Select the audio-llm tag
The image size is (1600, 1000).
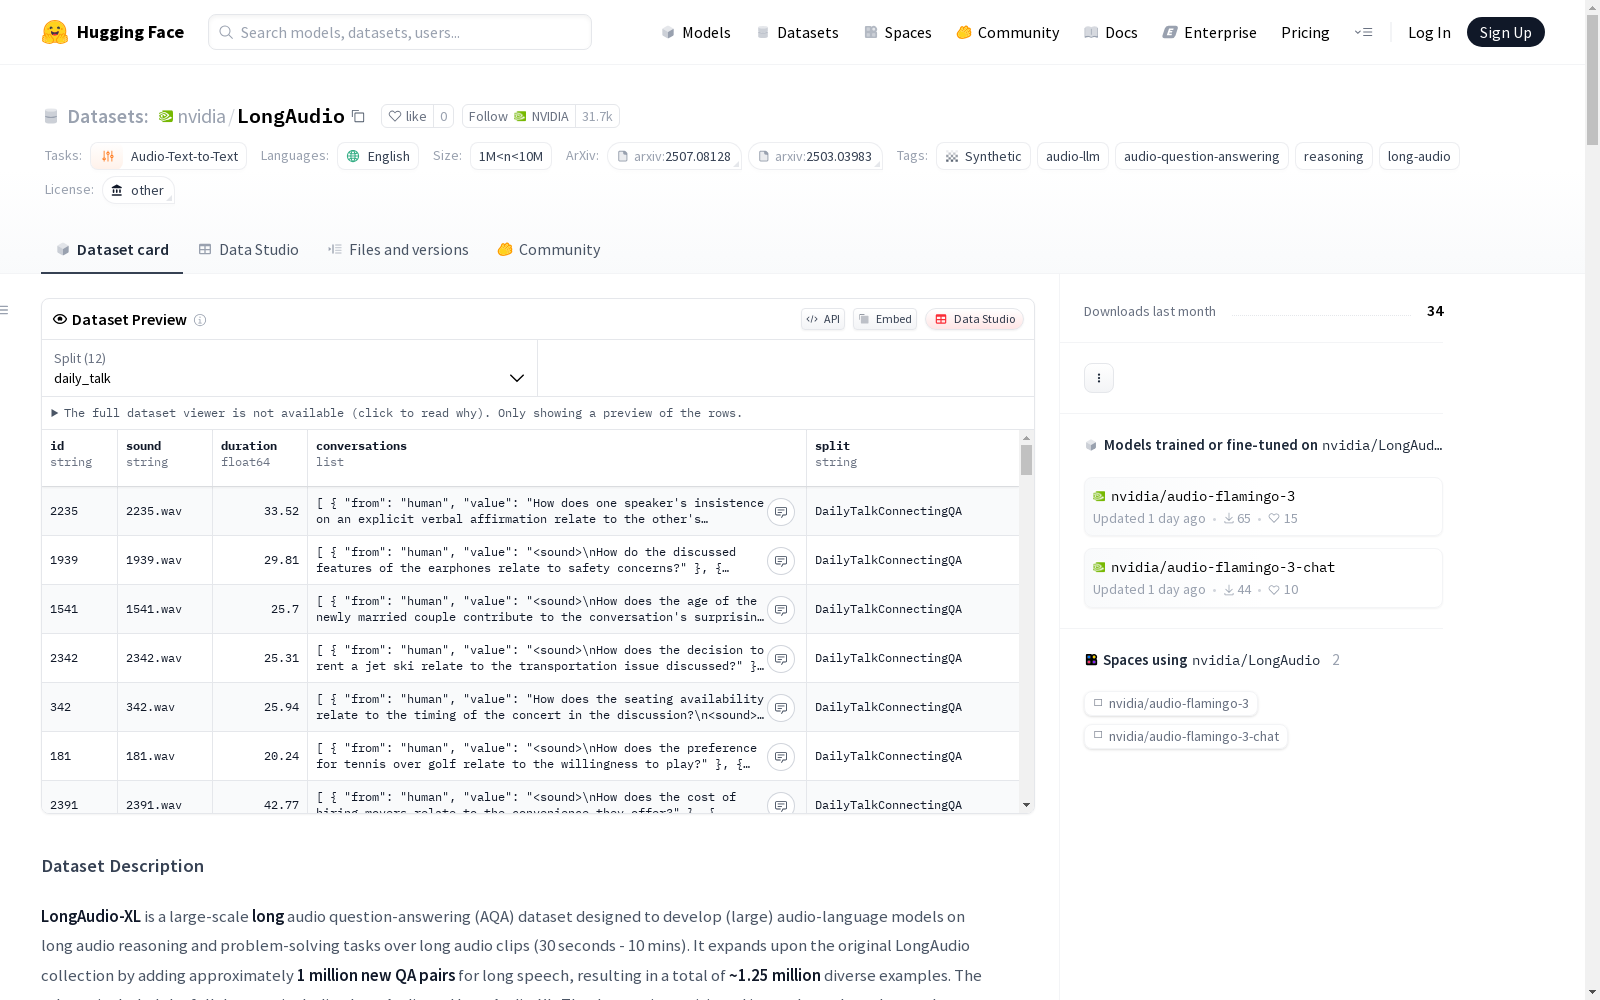(x=1073, y=156)
